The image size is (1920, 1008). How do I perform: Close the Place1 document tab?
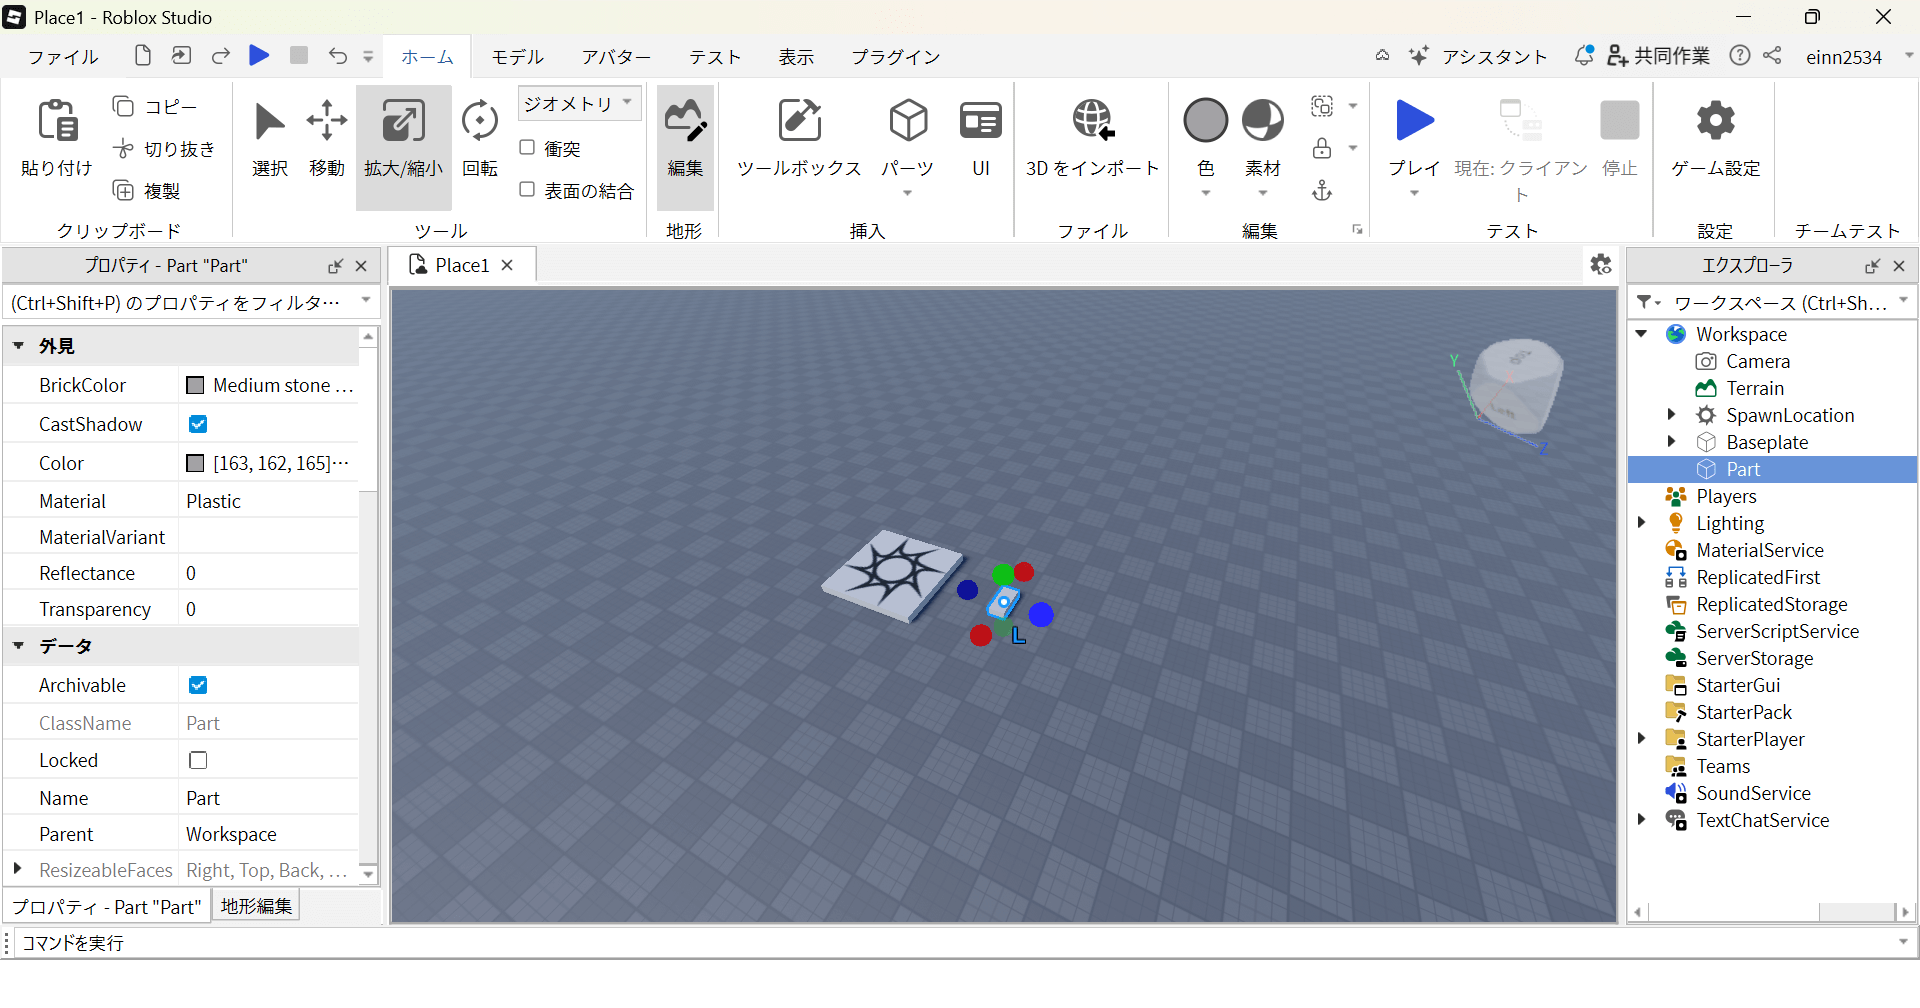pyautogui.click(x=507, y=265)
